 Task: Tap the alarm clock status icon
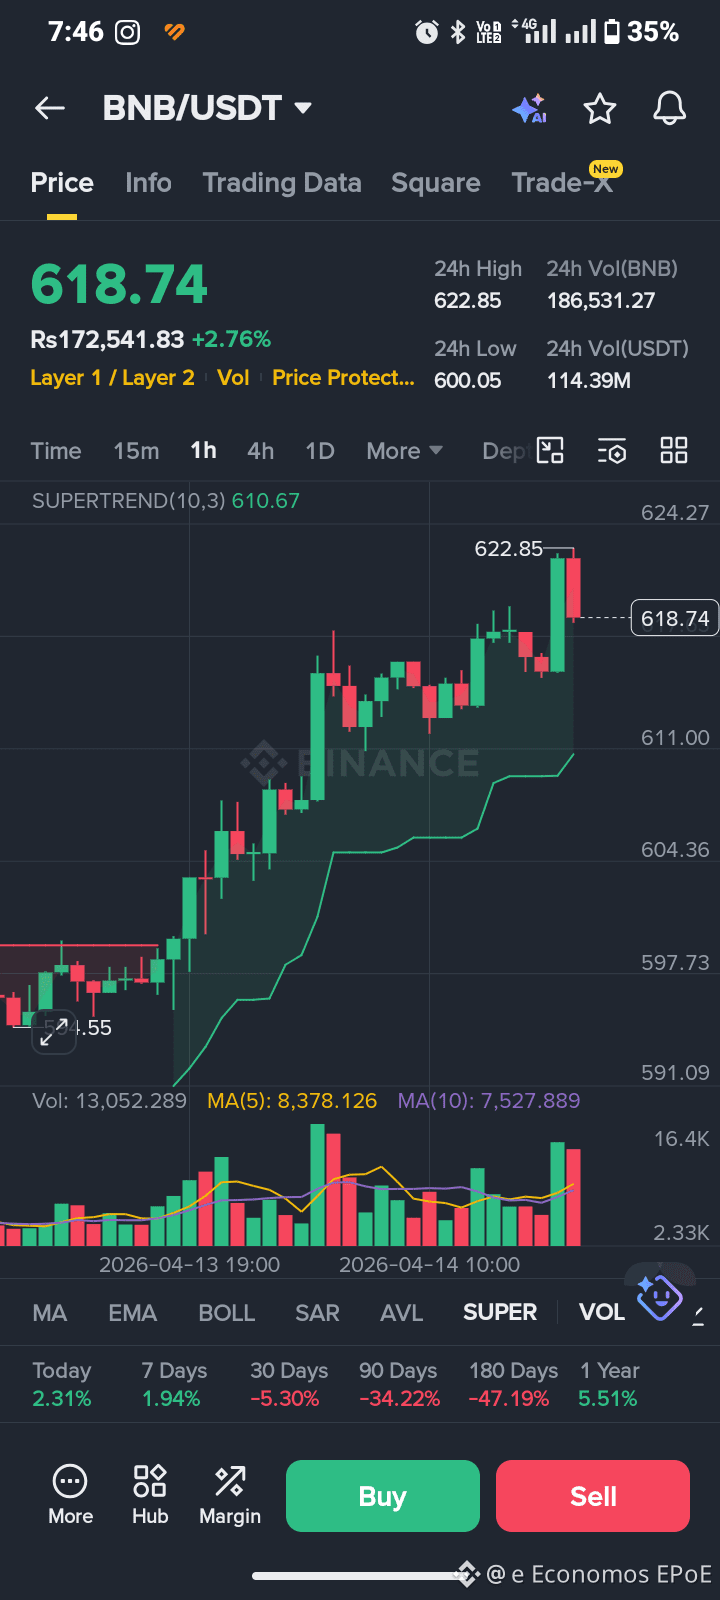pos(427,32)
